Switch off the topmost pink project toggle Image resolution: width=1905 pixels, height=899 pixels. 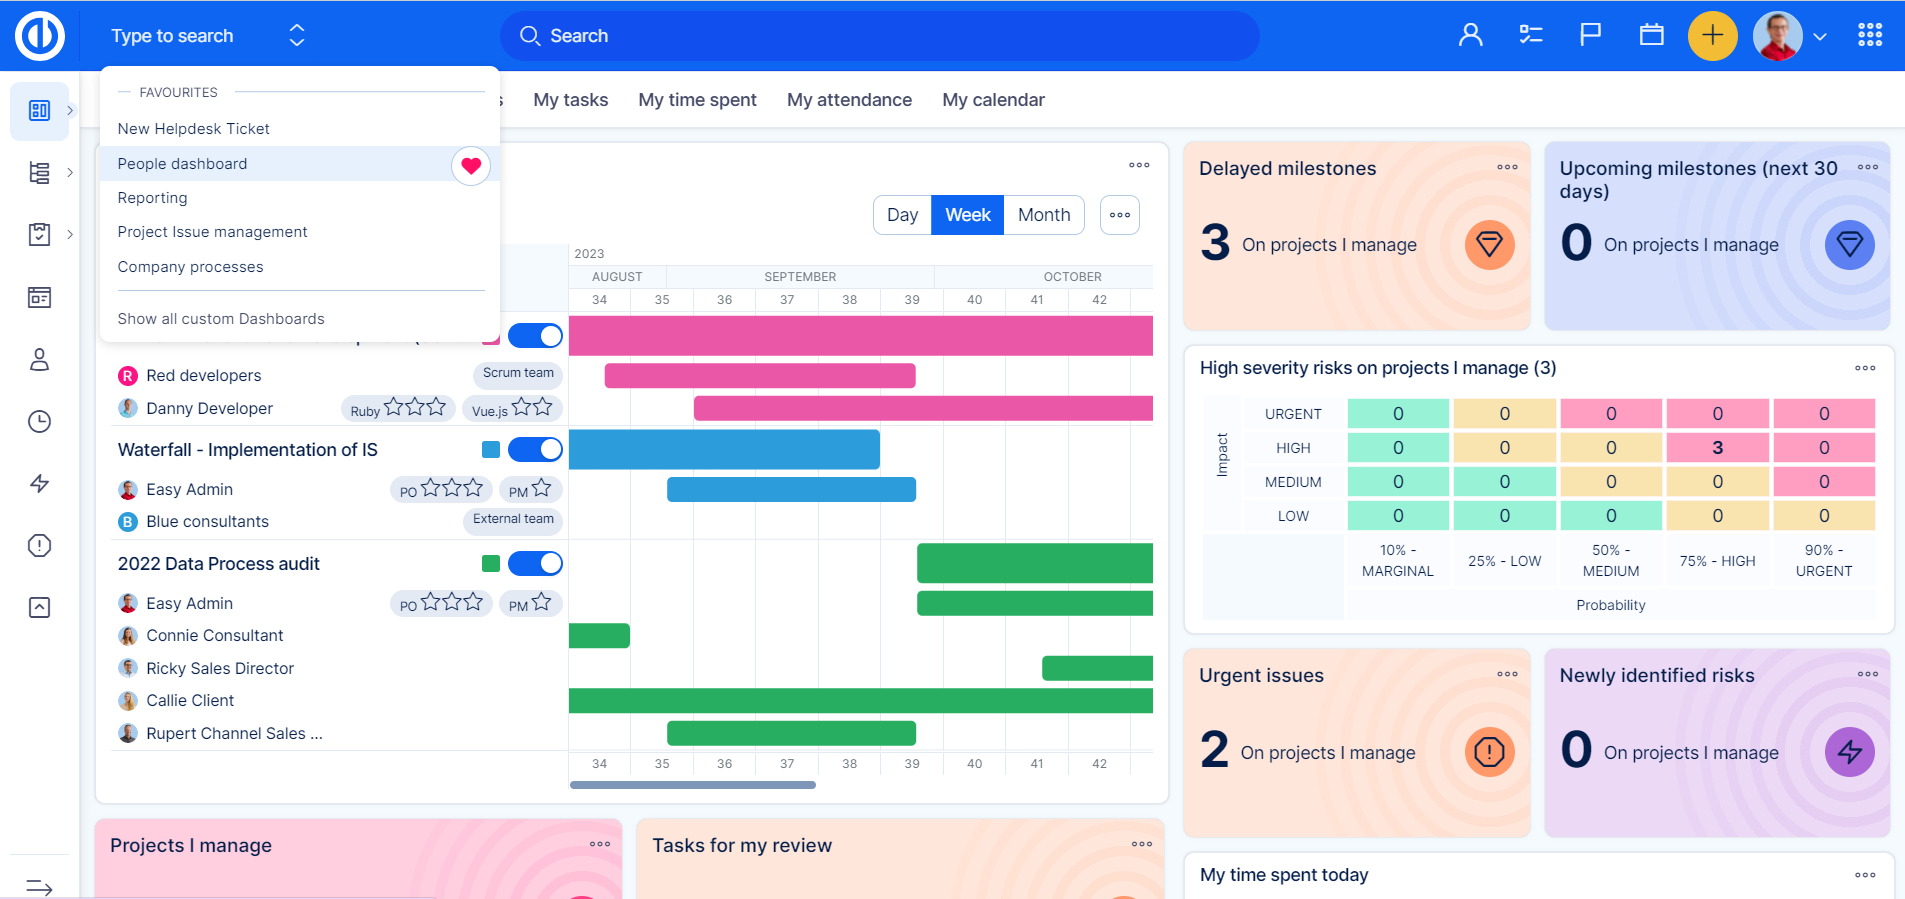535,336
